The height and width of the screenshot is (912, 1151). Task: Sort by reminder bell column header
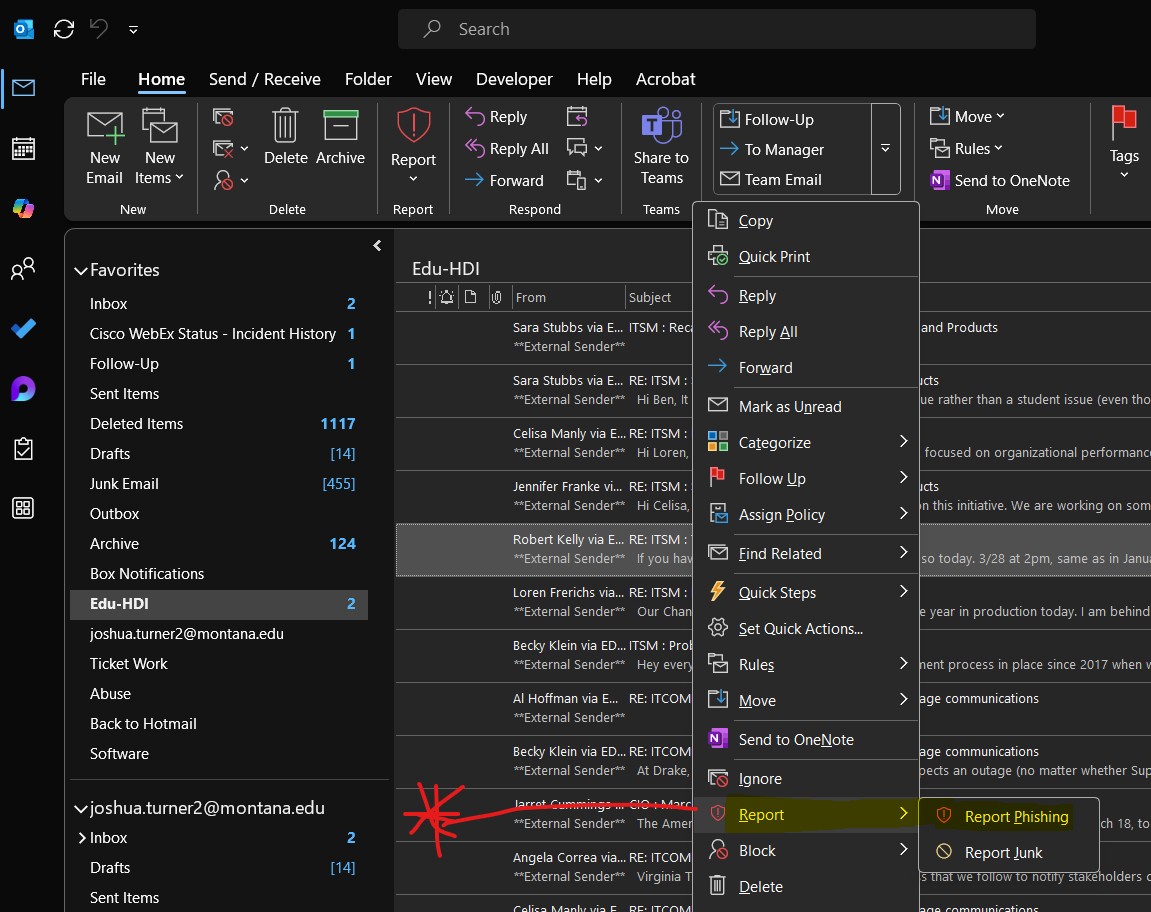tap(446, 297)
